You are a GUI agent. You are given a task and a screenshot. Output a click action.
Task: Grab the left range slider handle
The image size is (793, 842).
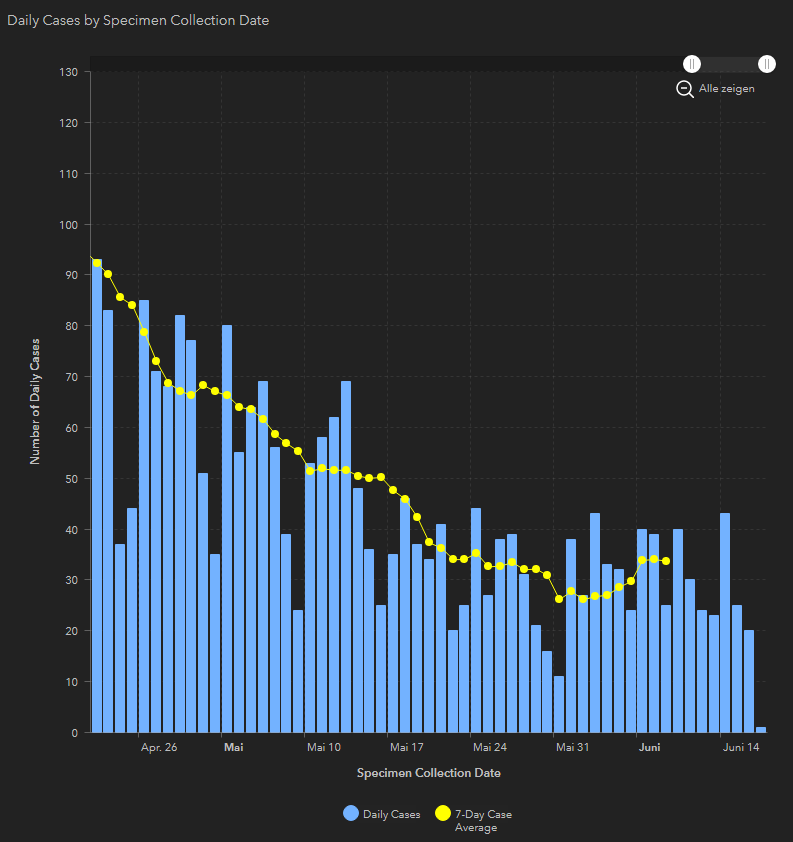(692, 64)
